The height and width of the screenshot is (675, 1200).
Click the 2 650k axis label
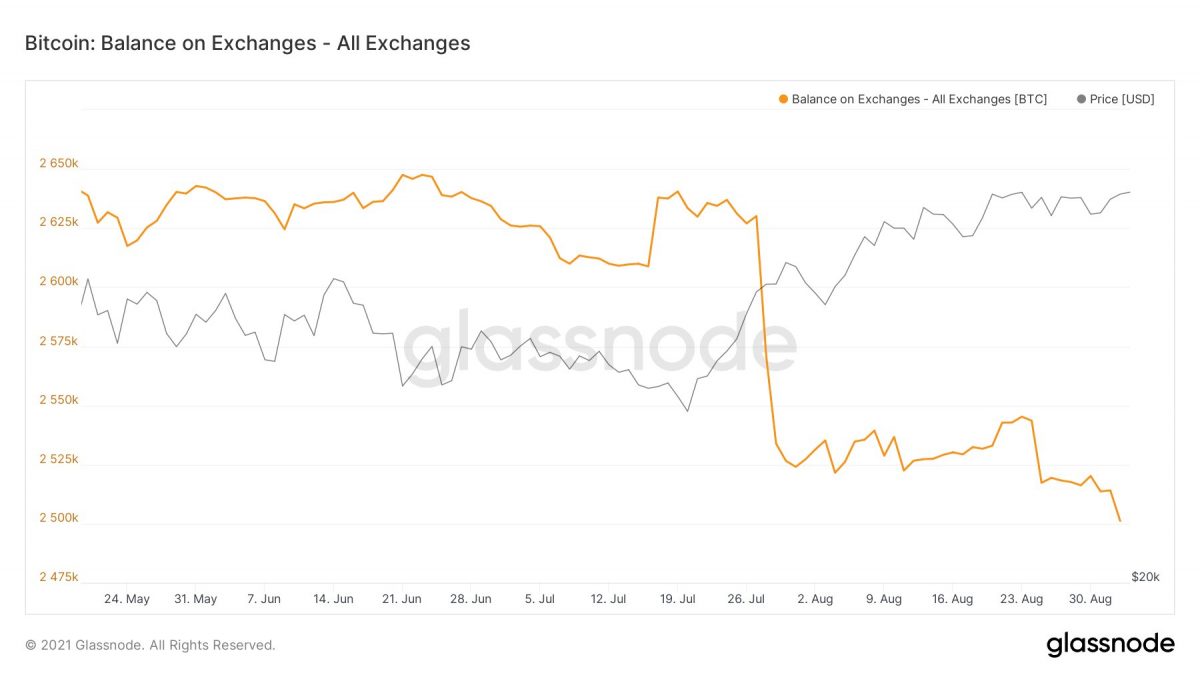click(x=59, y=163)
